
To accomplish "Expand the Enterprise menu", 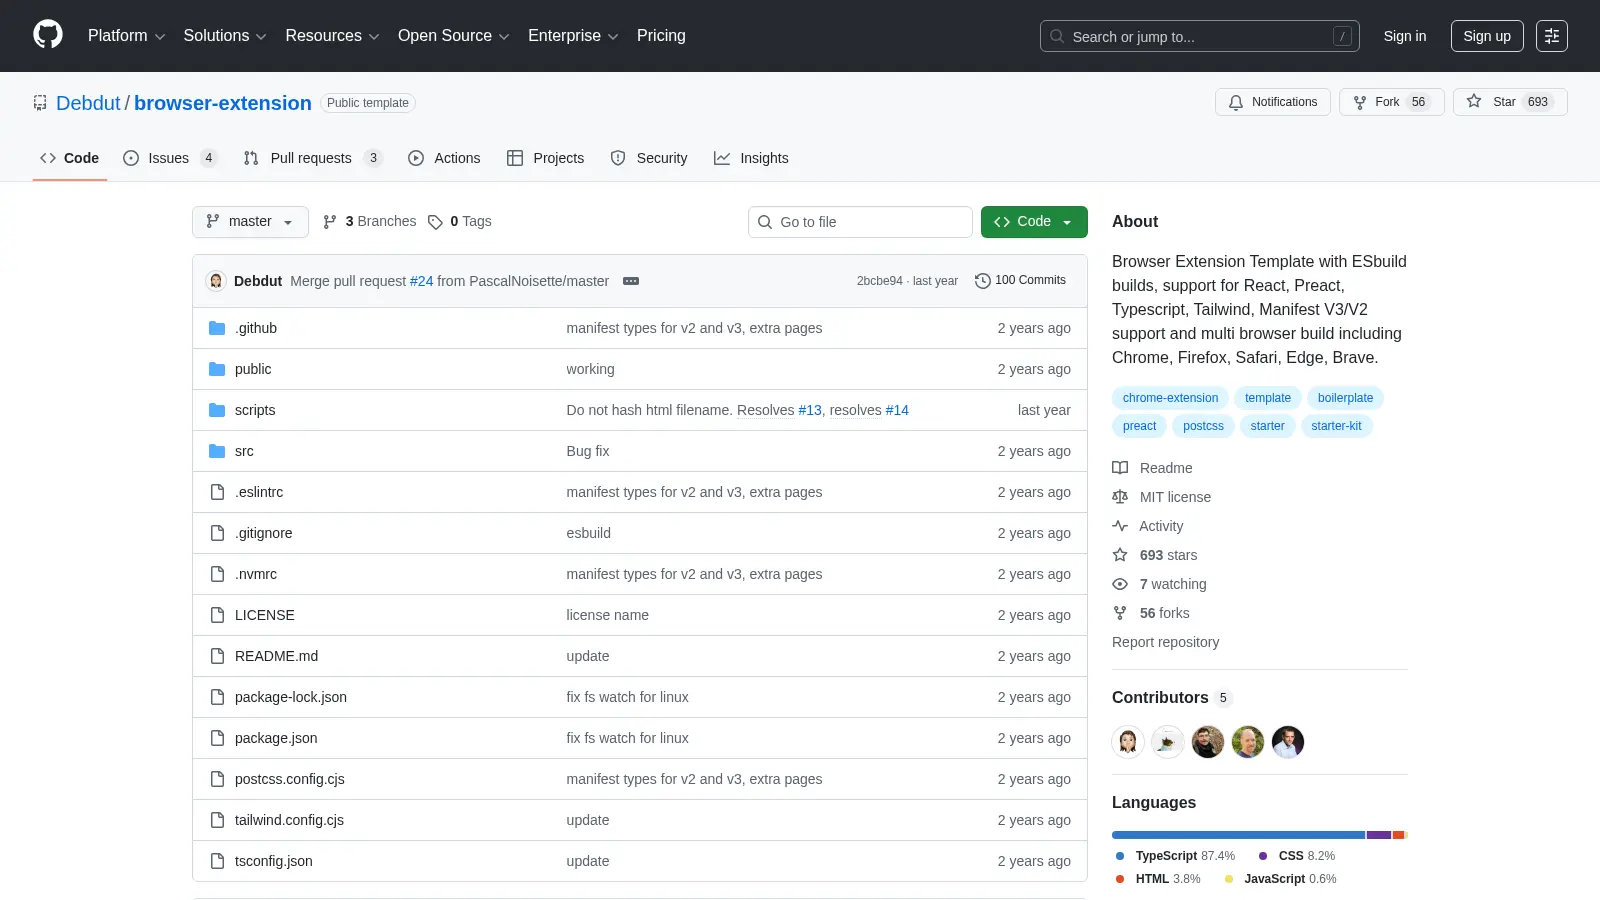I will [x=573, y=36].
